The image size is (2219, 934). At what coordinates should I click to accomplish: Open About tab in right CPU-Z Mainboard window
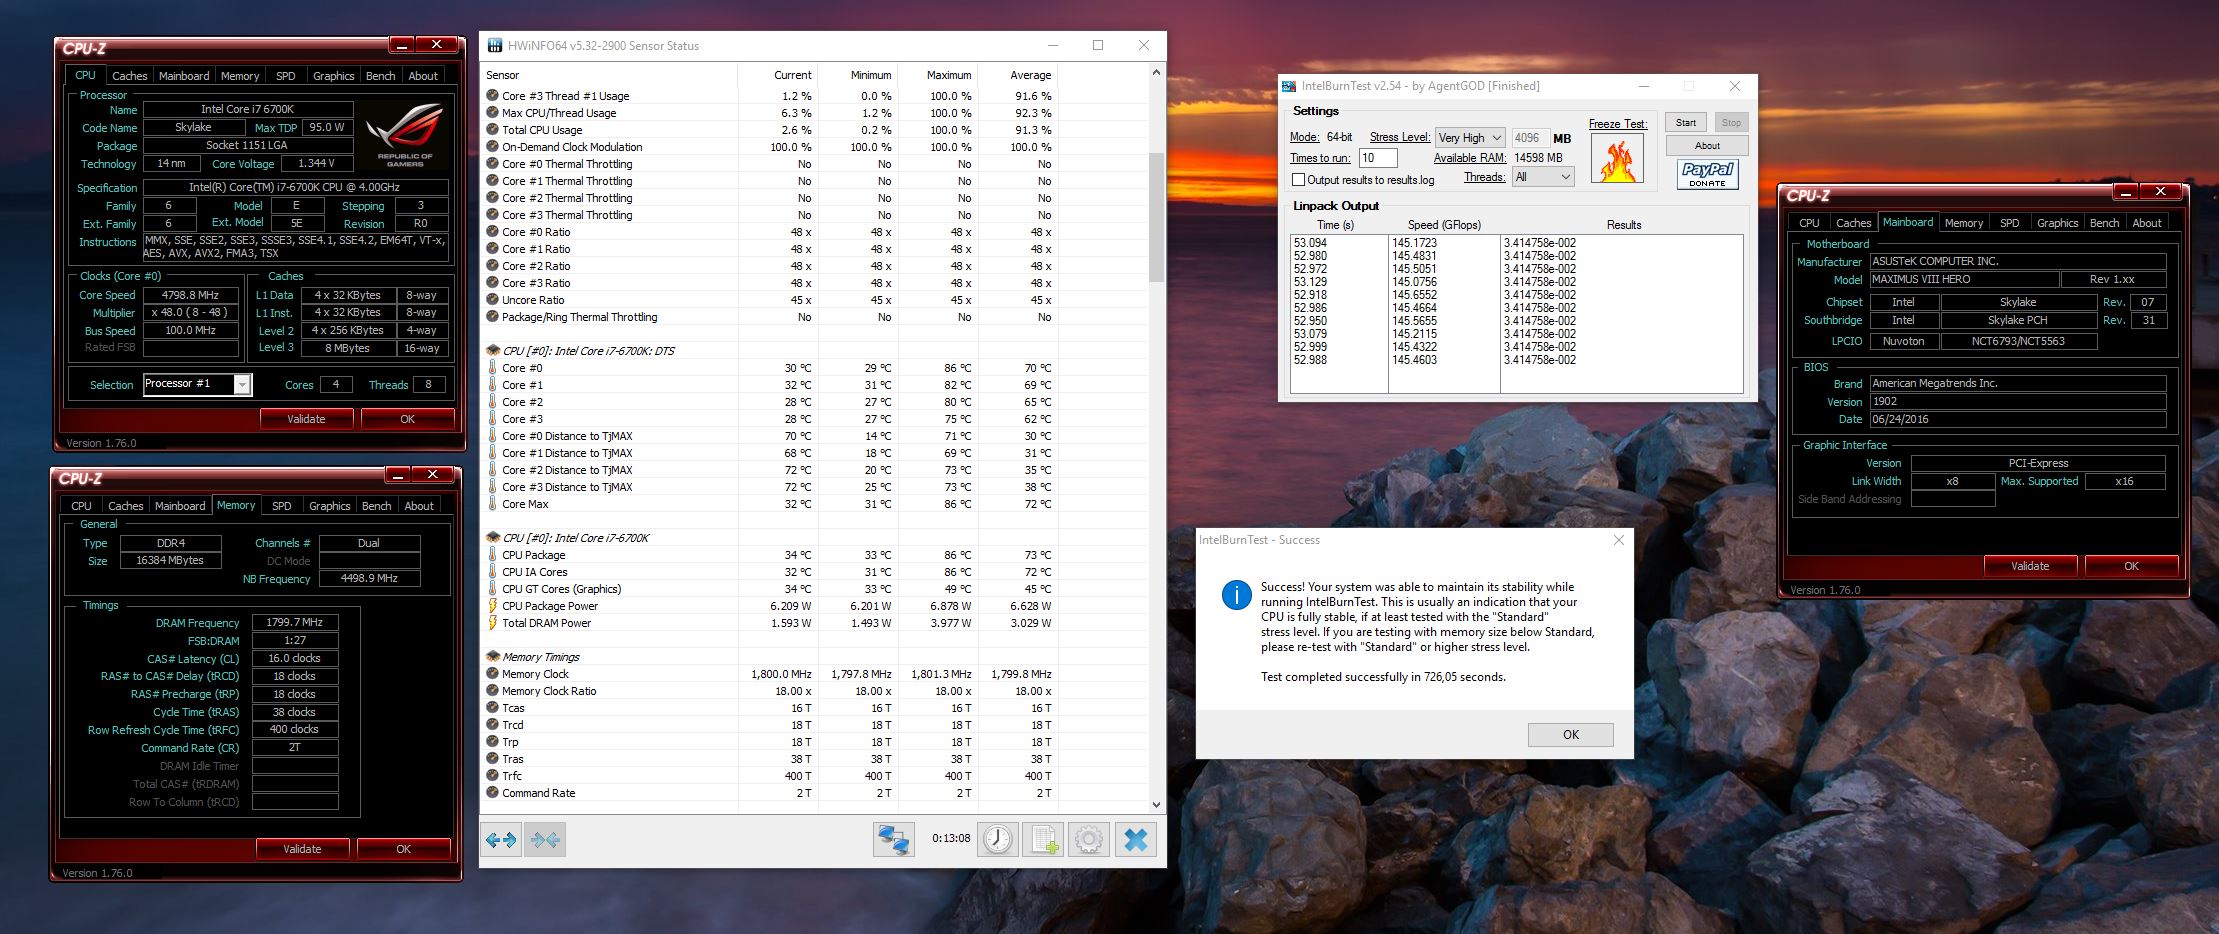[2147, 223]
